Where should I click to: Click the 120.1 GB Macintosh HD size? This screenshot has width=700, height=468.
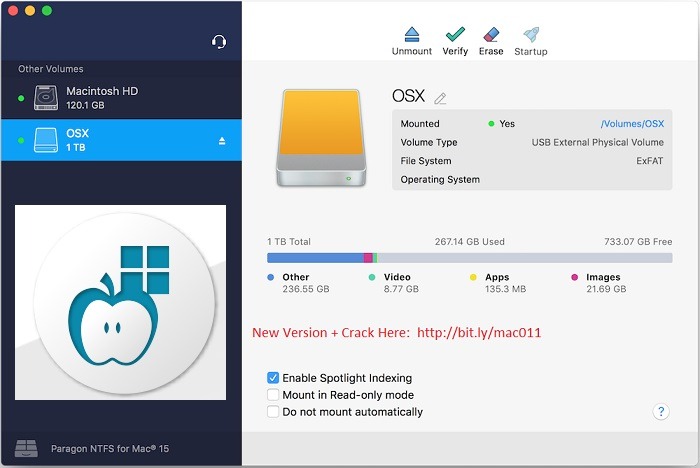(85, 105)
